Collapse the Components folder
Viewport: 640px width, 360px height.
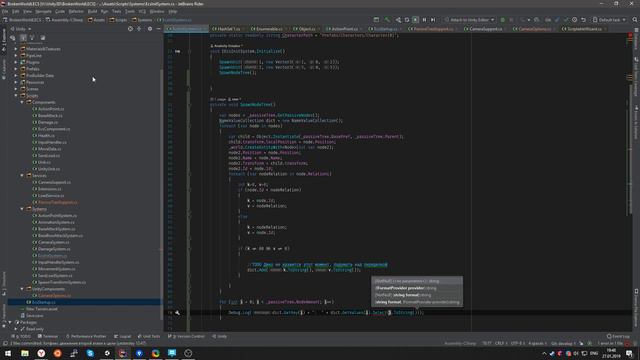coord(22,102)
